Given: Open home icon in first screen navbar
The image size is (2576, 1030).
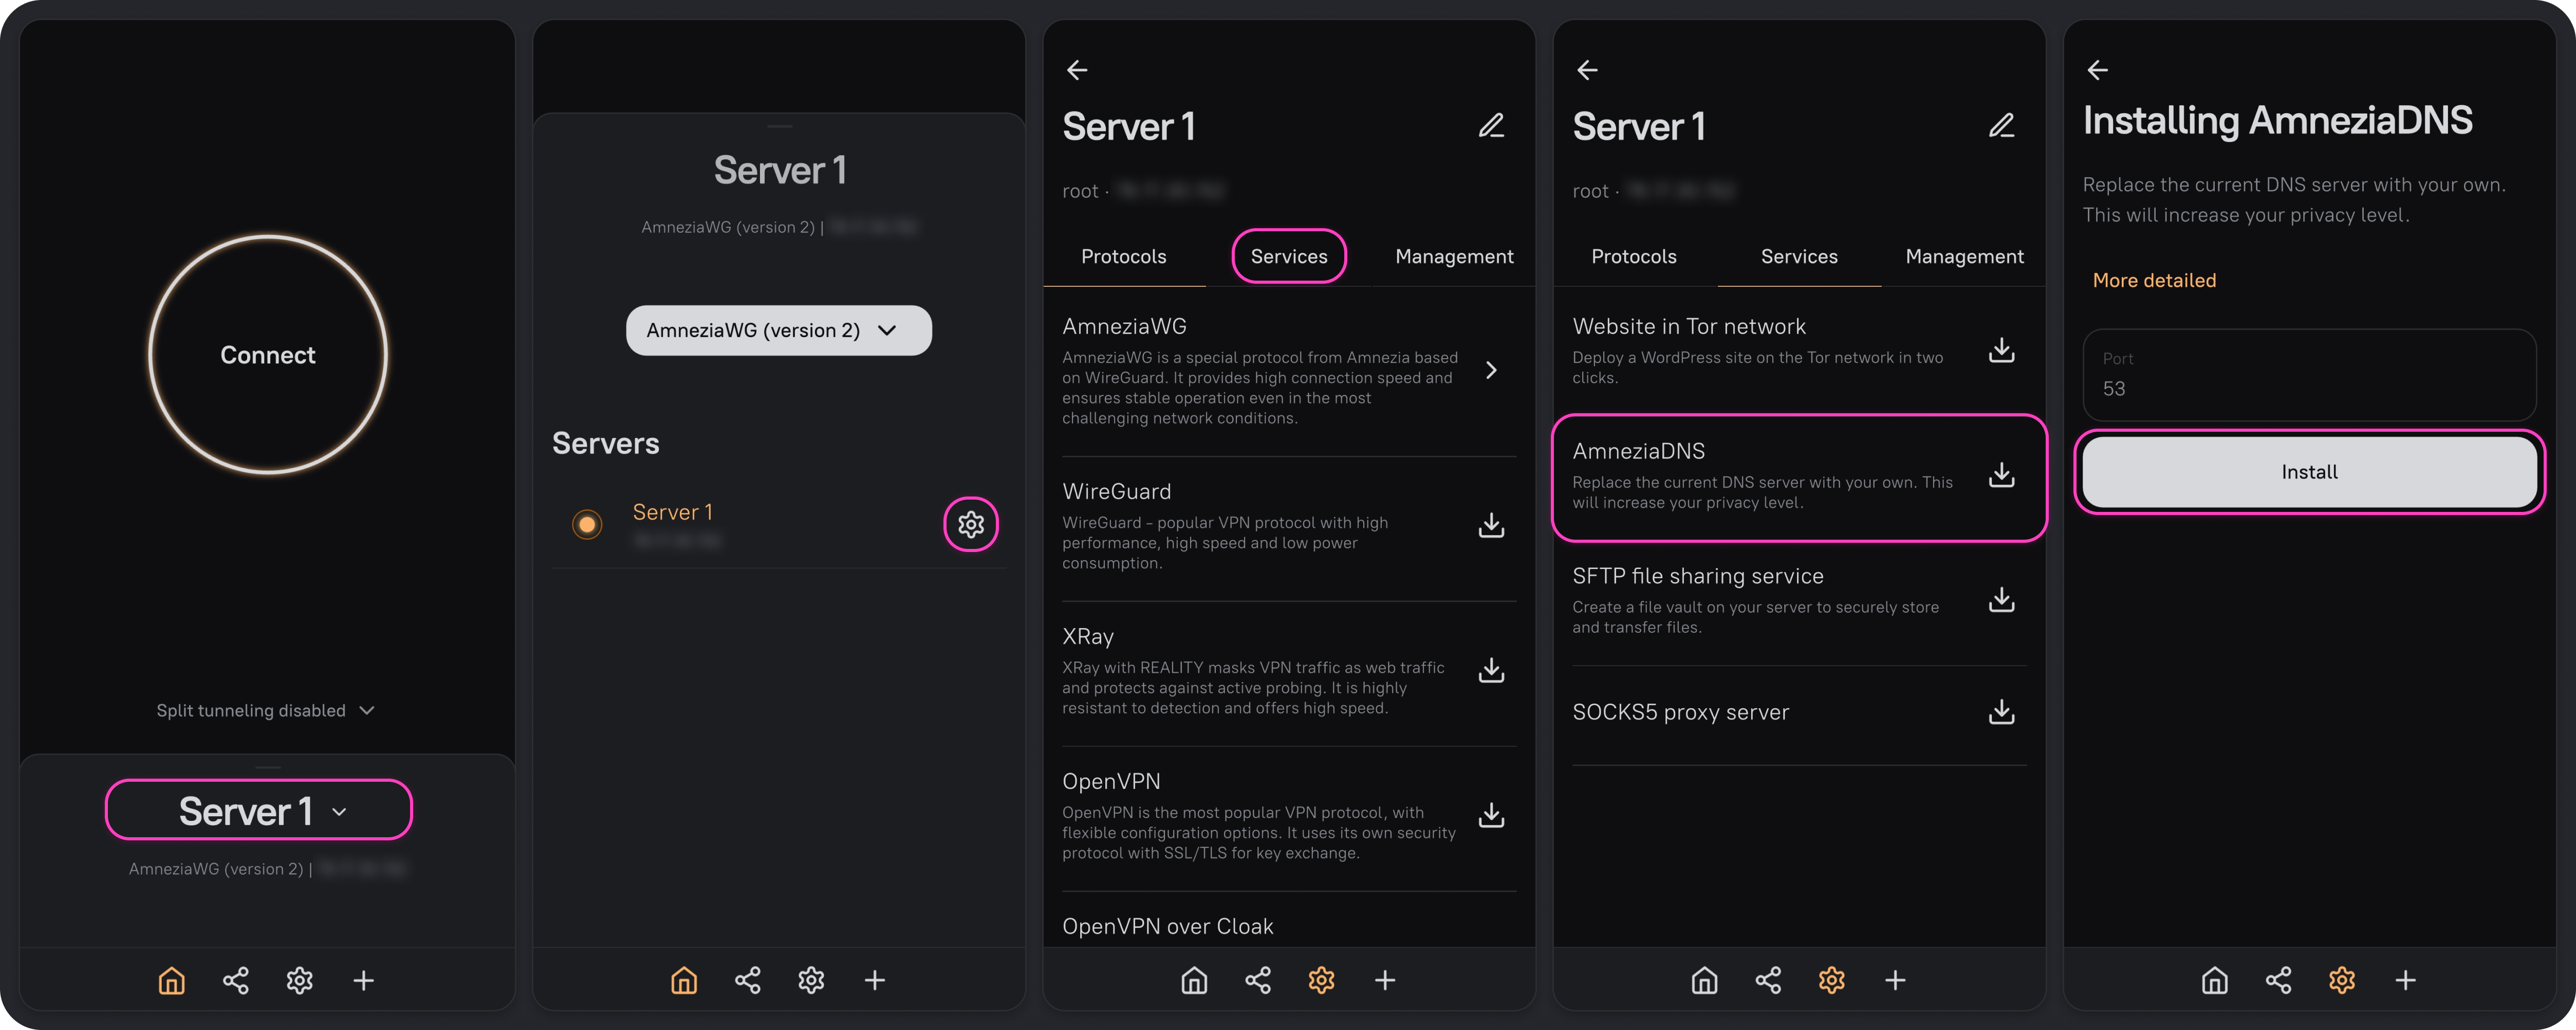Looking at the screenshot, I should pos(172,980).
